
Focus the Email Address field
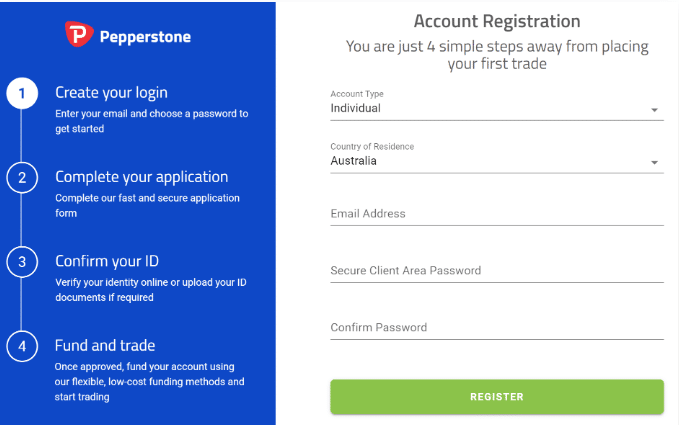pyautogui.click(x=496, y=214)
